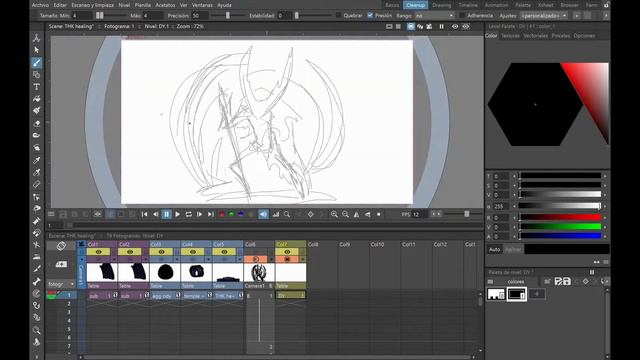The height and width of the screenshot is (360, 640).
Task: Click the Tamaño Mín input field
Action: 82,16
